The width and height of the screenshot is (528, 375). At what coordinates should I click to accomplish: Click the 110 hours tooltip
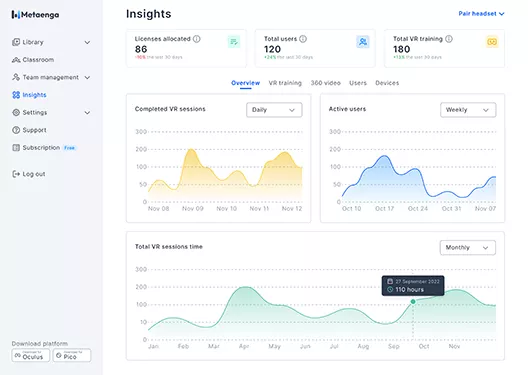tap(413, 285)
